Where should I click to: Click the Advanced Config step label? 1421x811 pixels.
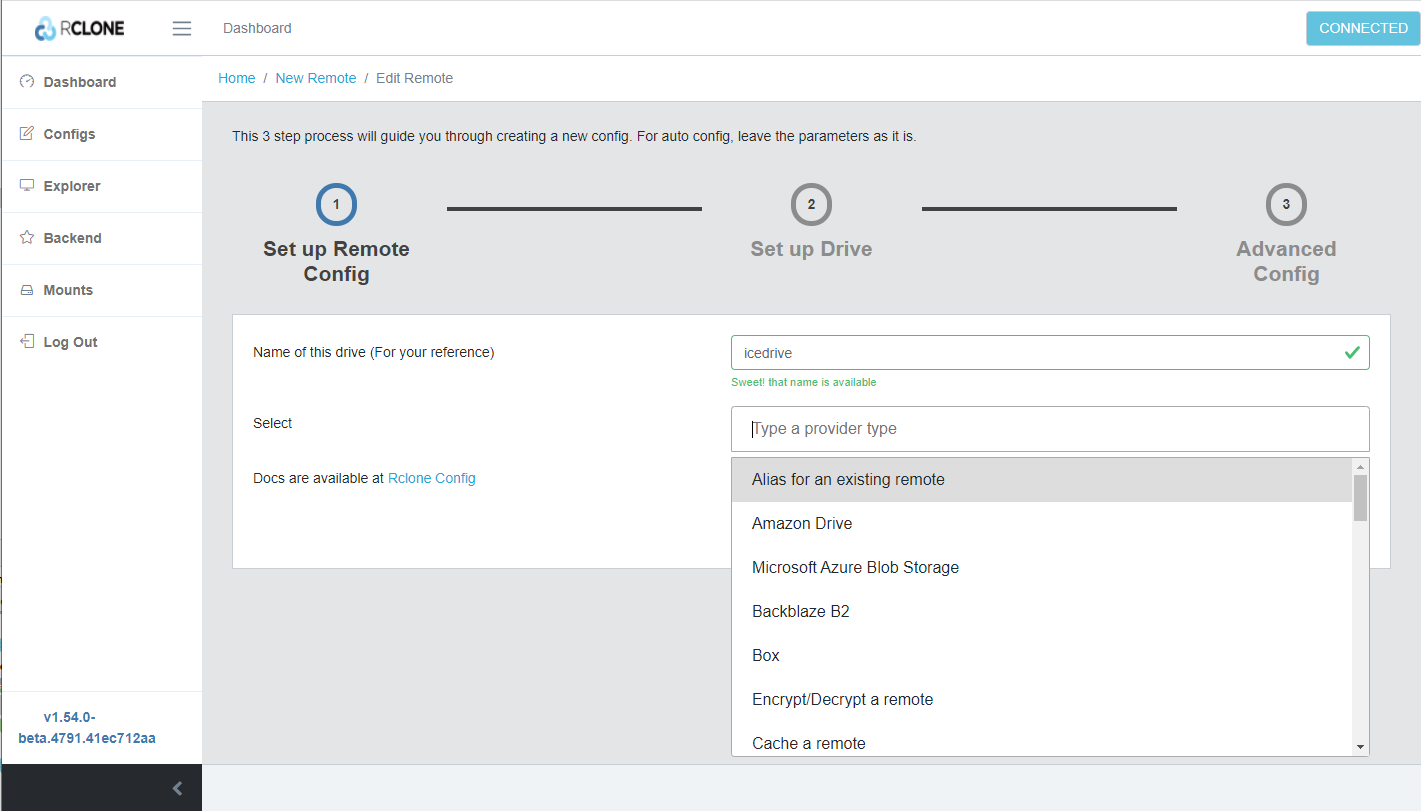point(1286,261)
